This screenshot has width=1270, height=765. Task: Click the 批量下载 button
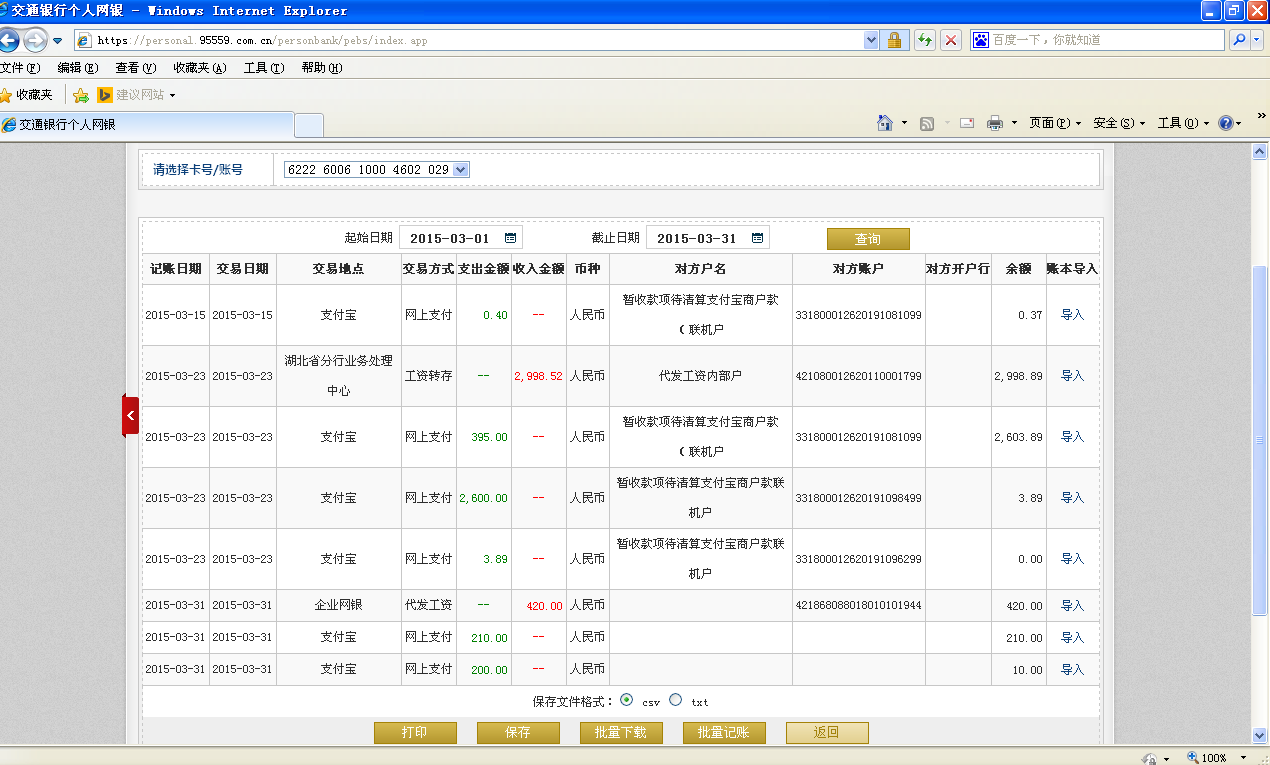pyautogui.click(x=620, y=733)
